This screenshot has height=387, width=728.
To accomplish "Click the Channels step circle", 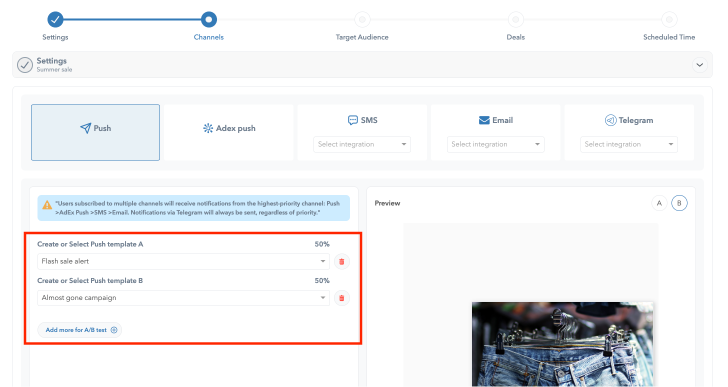I will pyautogui.click(x=208, y=19).
